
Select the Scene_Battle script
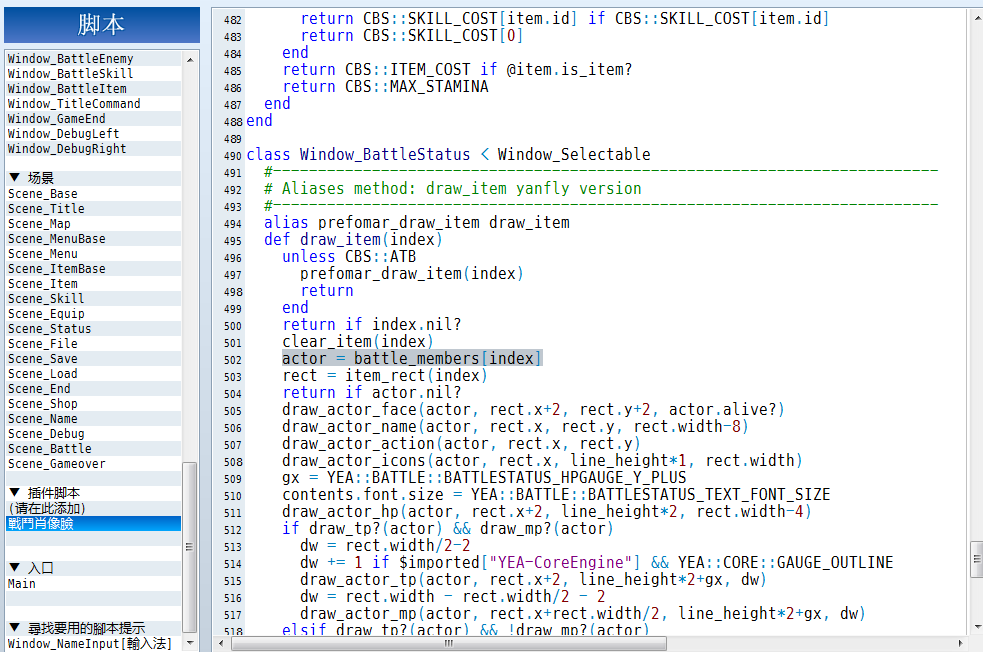point(94,450)
